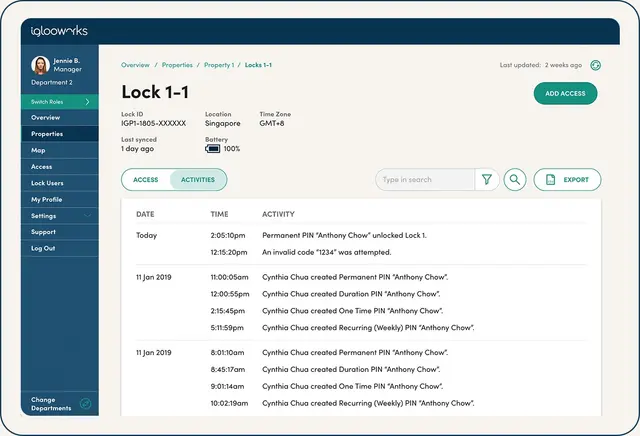640x436 pixels.
Task: Click the Overview breadcrumb link
Action: (x=135, y=65)
